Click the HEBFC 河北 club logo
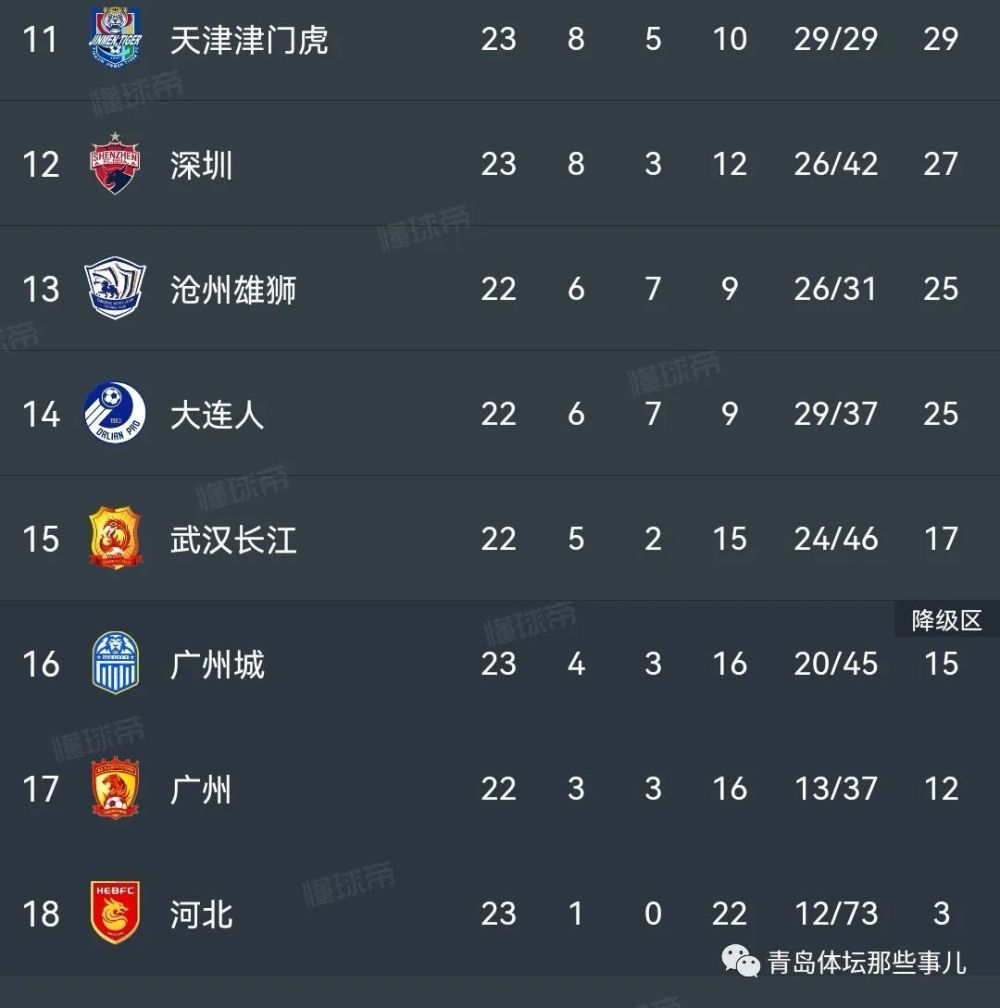 [115, 912]
